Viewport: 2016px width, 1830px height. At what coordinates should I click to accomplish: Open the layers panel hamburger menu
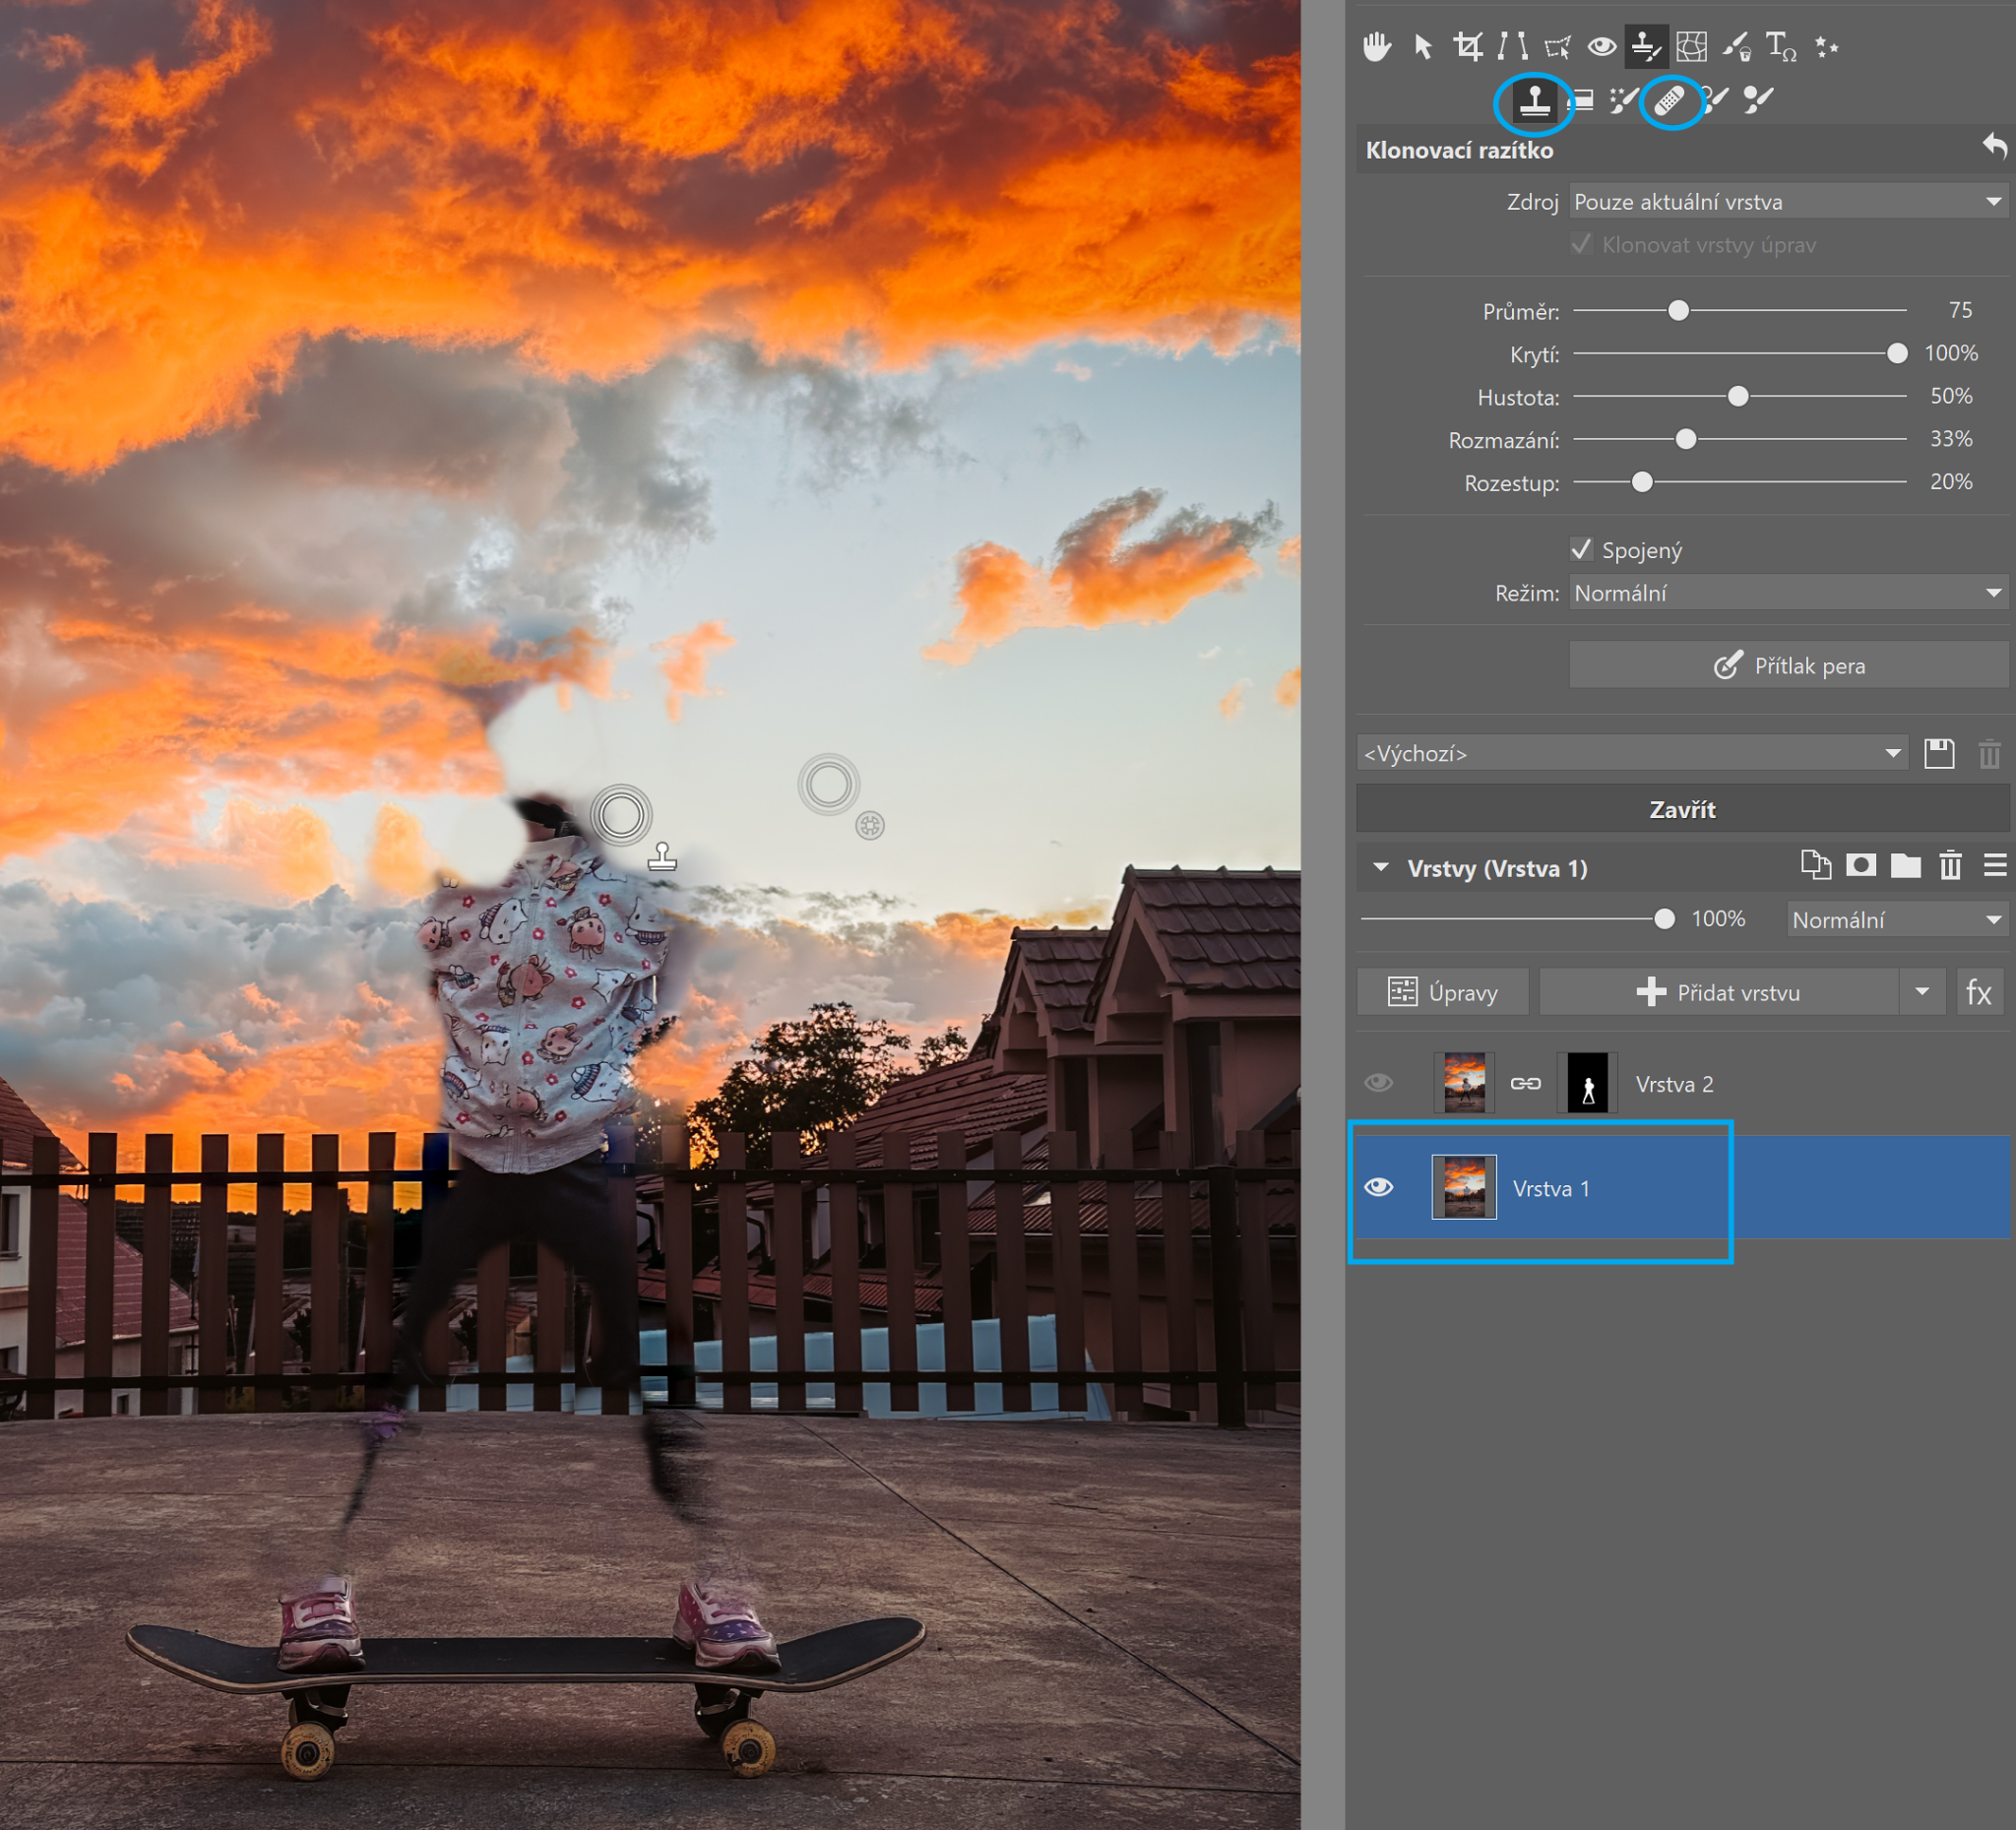(1994, 866)
